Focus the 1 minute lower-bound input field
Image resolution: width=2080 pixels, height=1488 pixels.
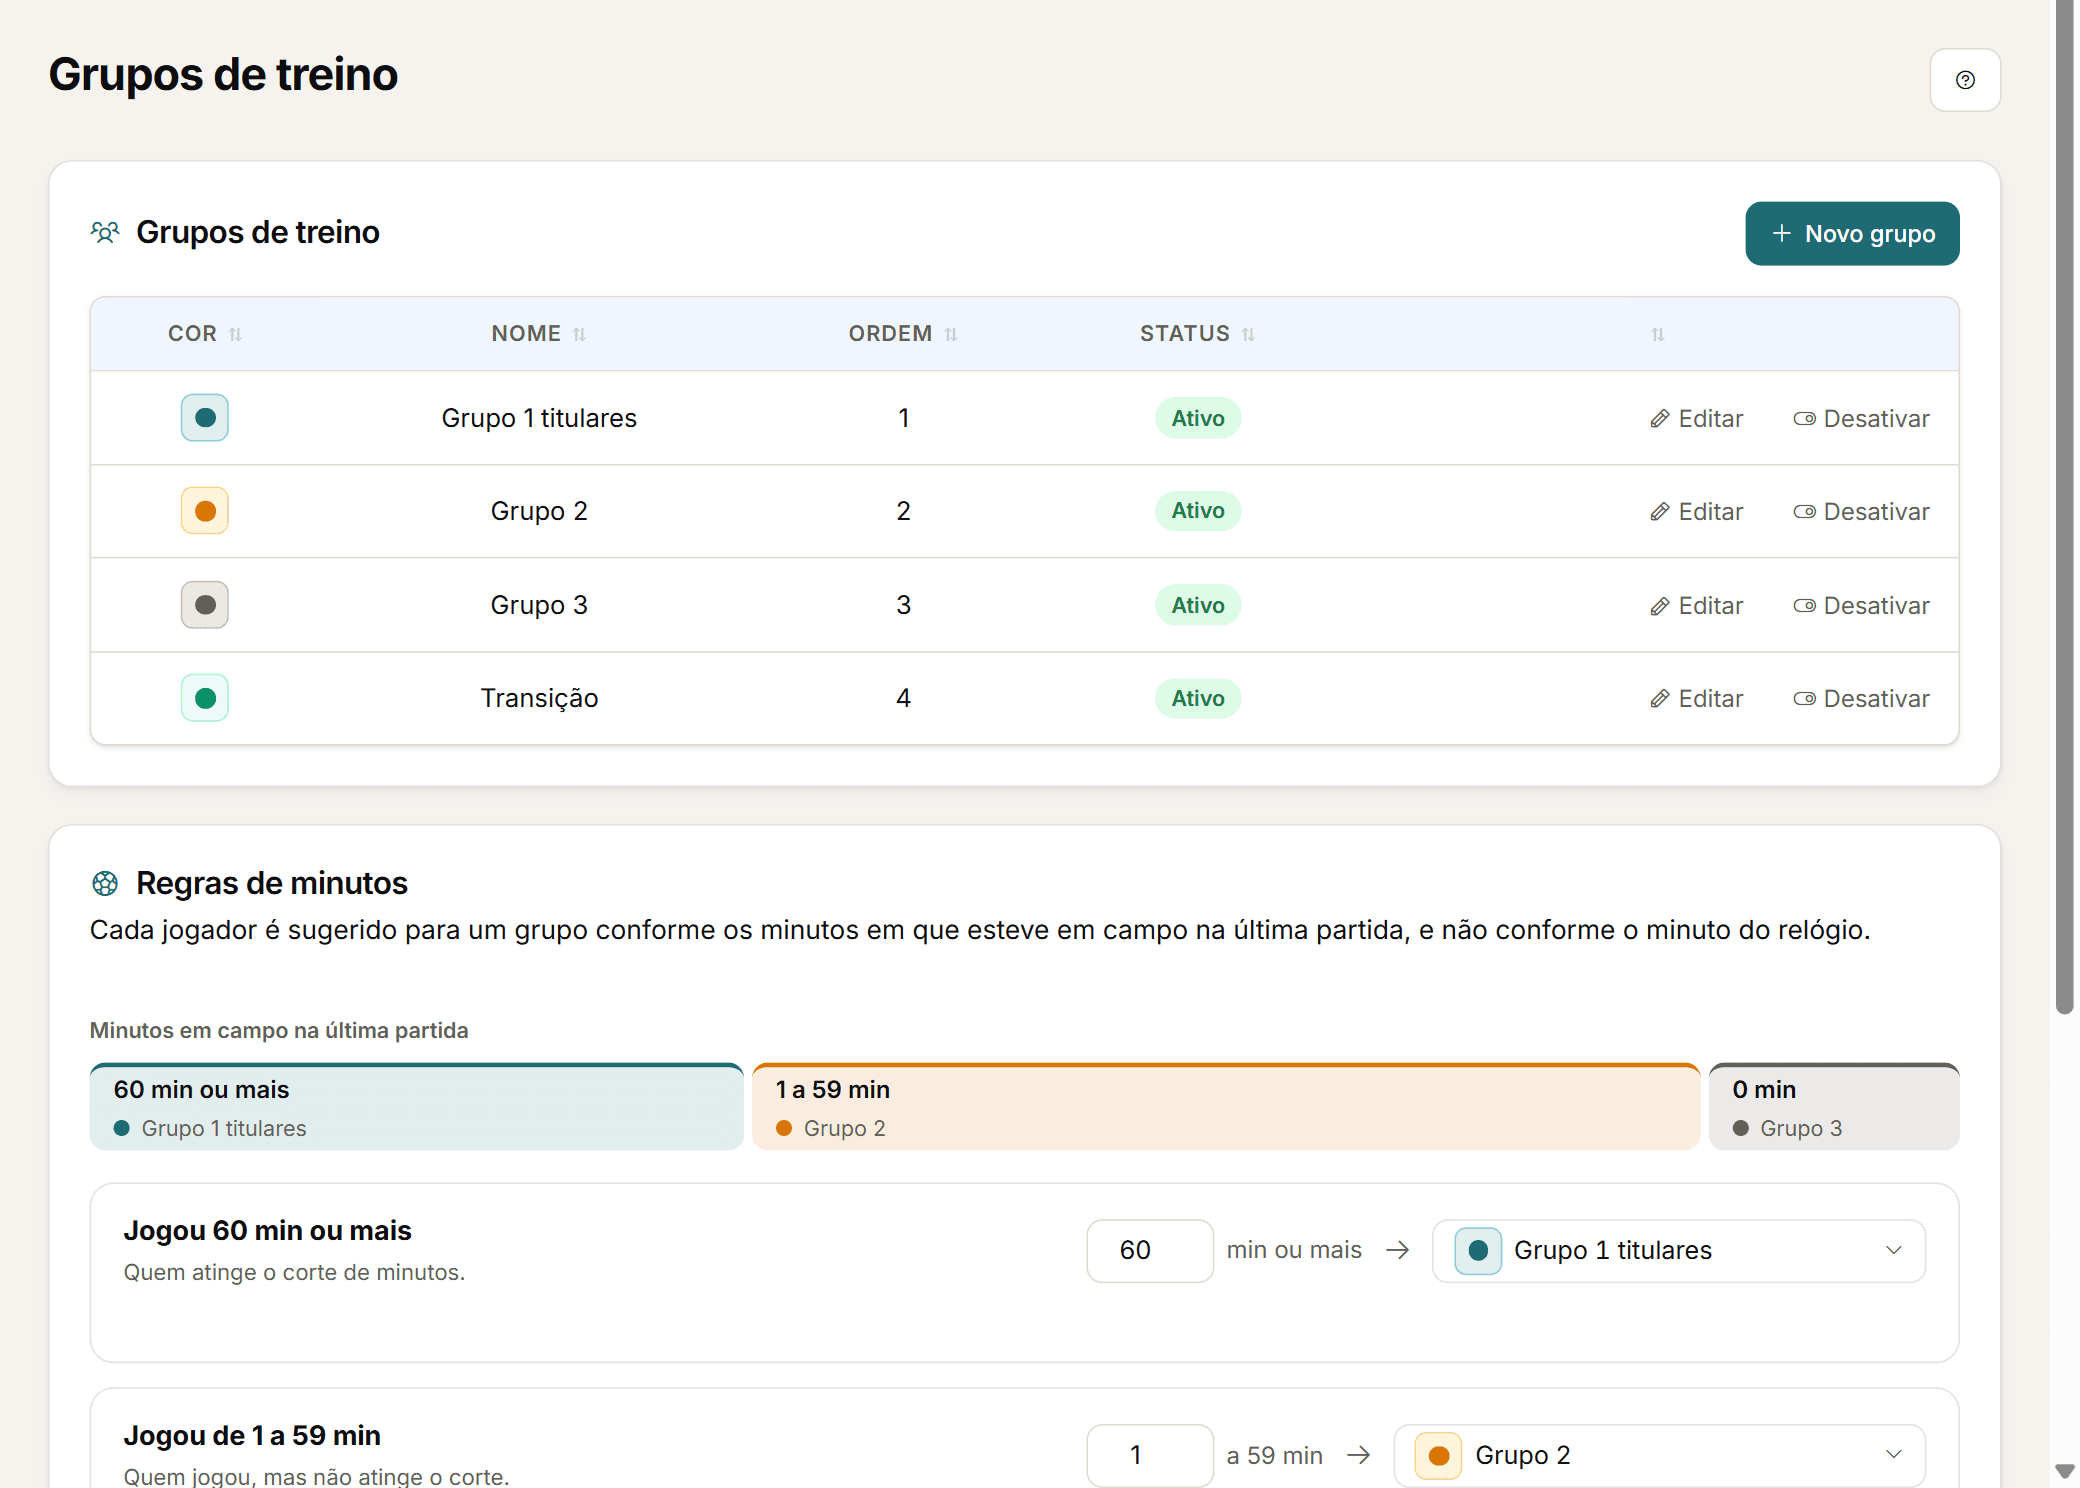coord(1149,1455)
